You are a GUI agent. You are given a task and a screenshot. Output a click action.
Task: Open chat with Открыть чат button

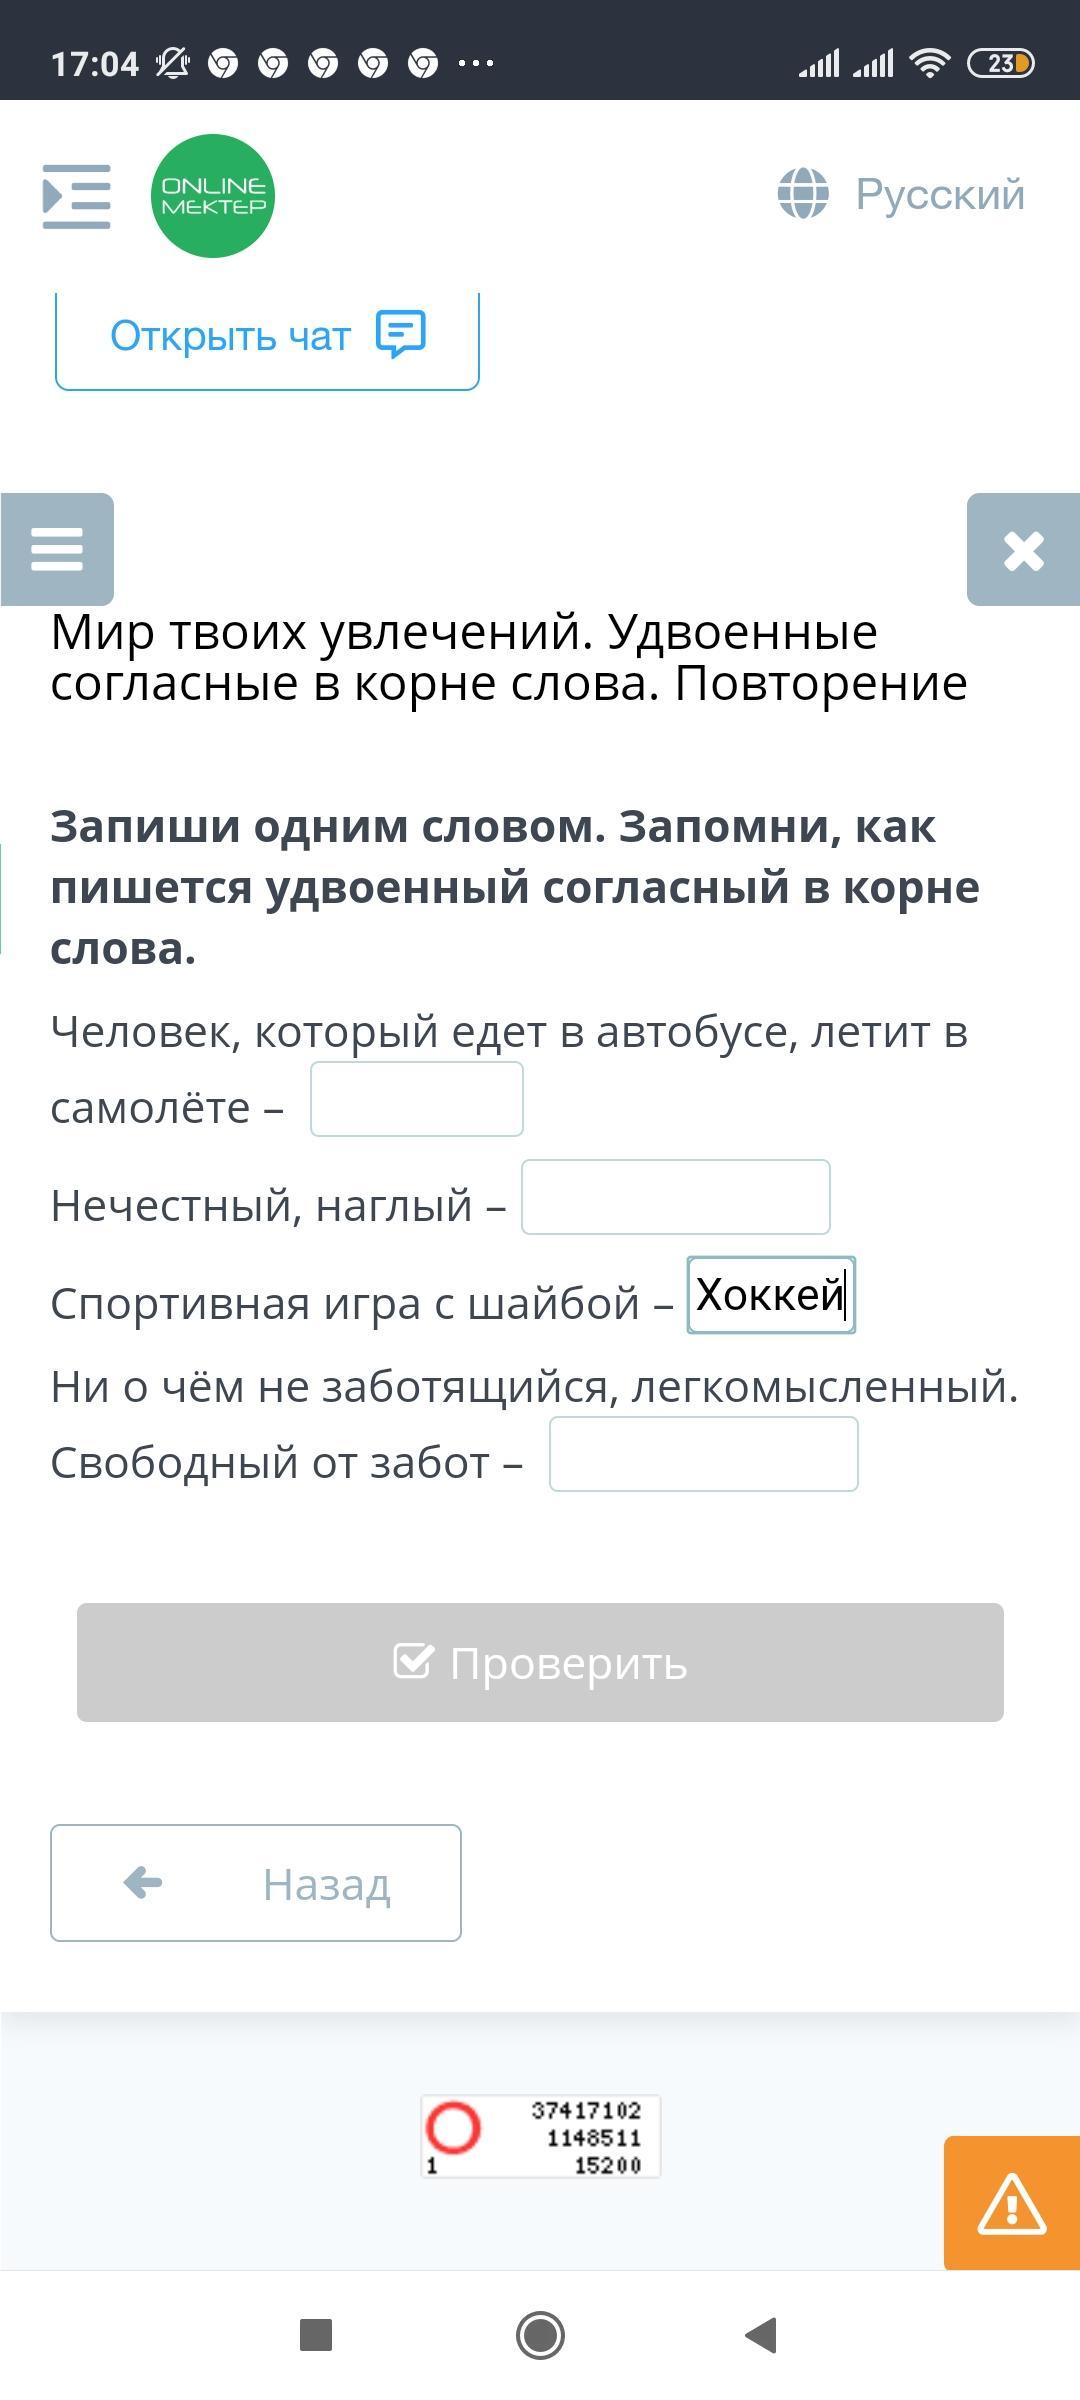pos(267,337)
